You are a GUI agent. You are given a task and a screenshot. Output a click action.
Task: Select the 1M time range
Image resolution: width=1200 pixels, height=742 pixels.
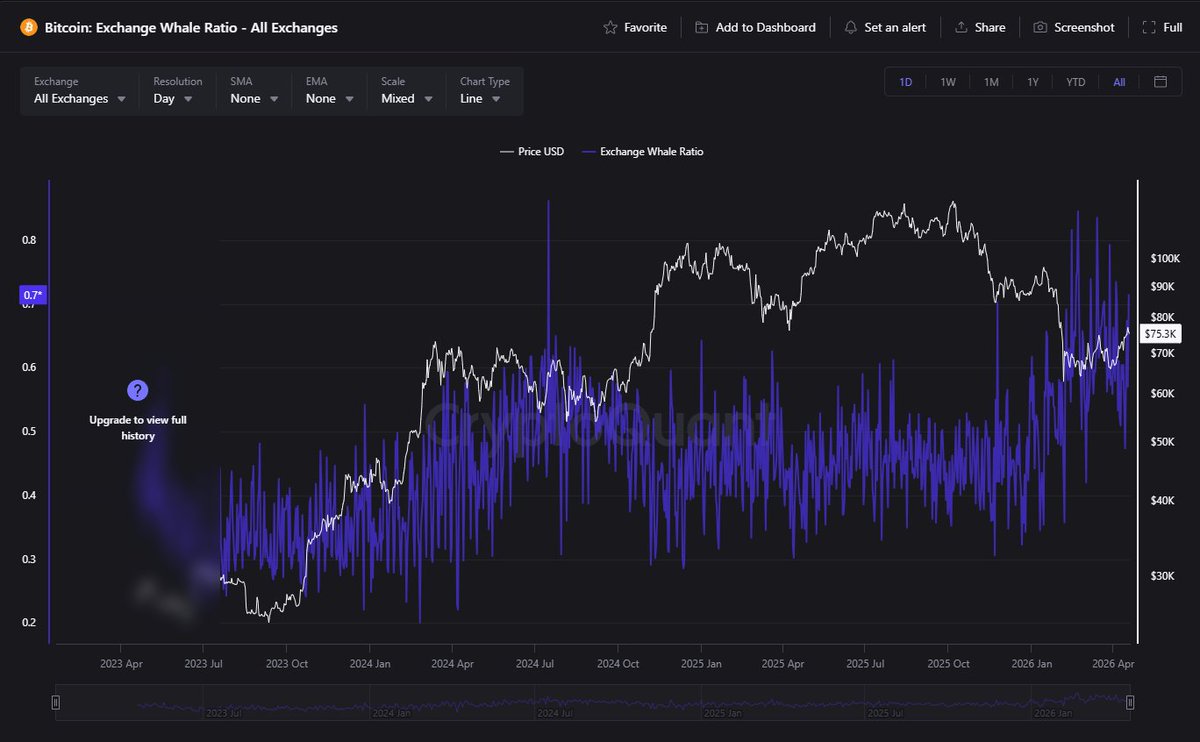[x=991, y=82]
